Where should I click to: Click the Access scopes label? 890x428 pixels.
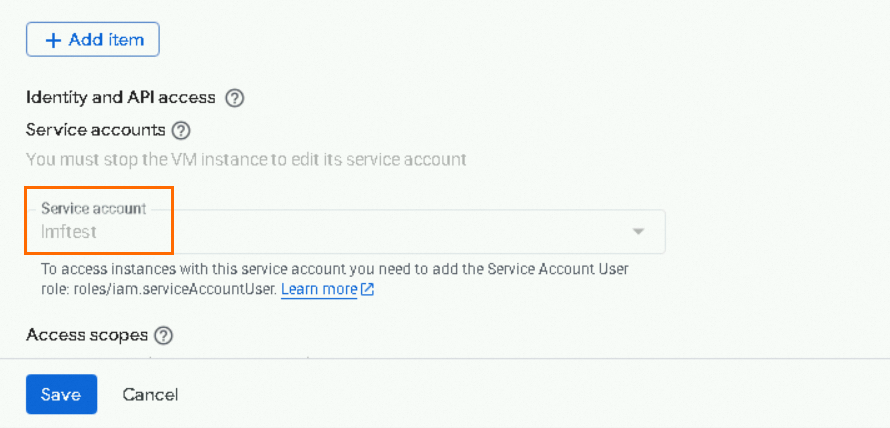click(x=87, y=335)
